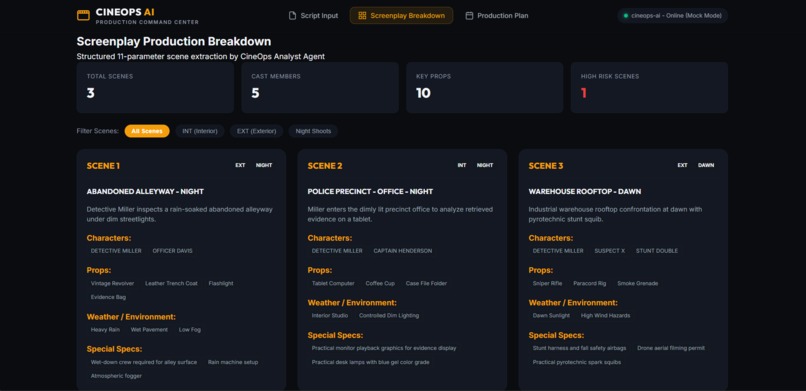This screenshot has height=391, width=806.
Task: Click DETECTIVE MILLER tag in Scene 2
Action: coord(337,251)
